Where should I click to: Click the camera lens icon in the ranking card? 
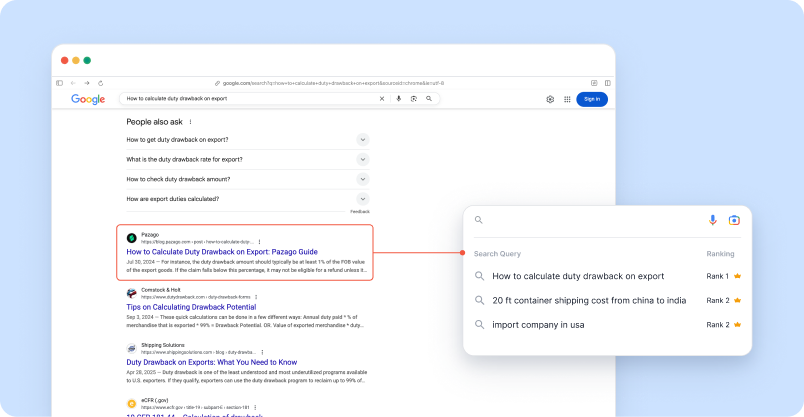click(x=734, y=220)
